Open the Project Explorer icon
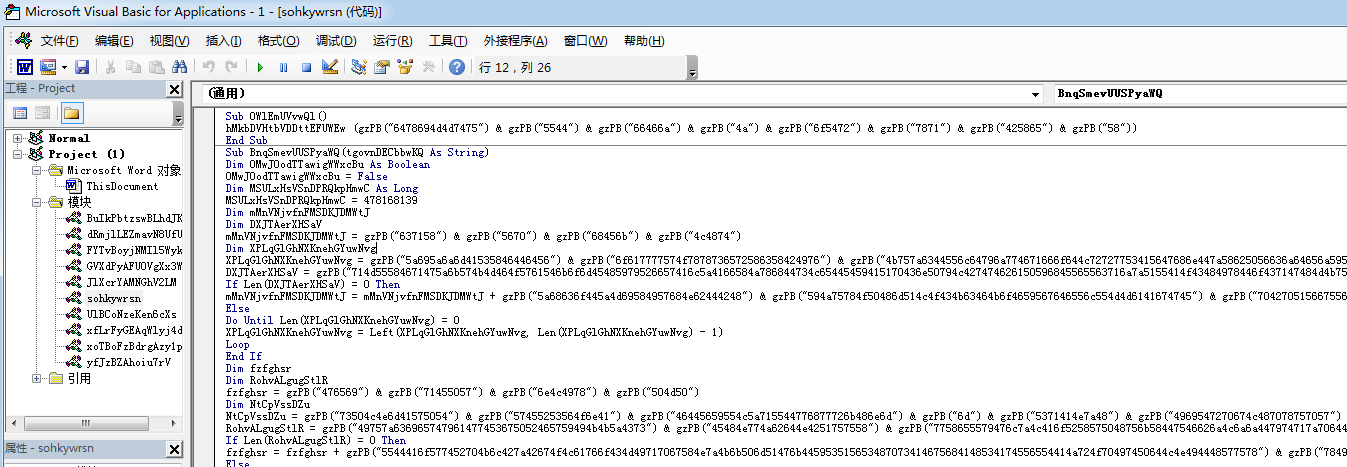The height and width of the screenshot is (467, 1347). pos(359,67)
